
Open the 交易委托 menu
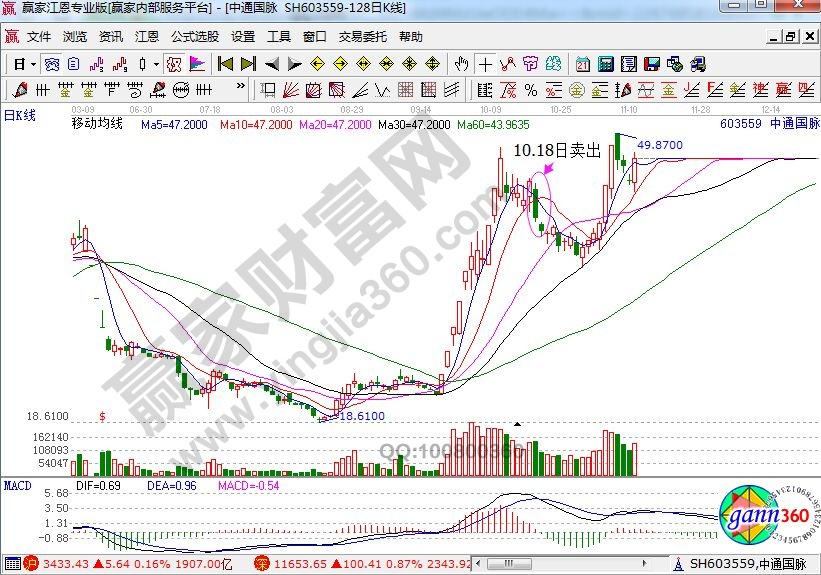(362, 37)
